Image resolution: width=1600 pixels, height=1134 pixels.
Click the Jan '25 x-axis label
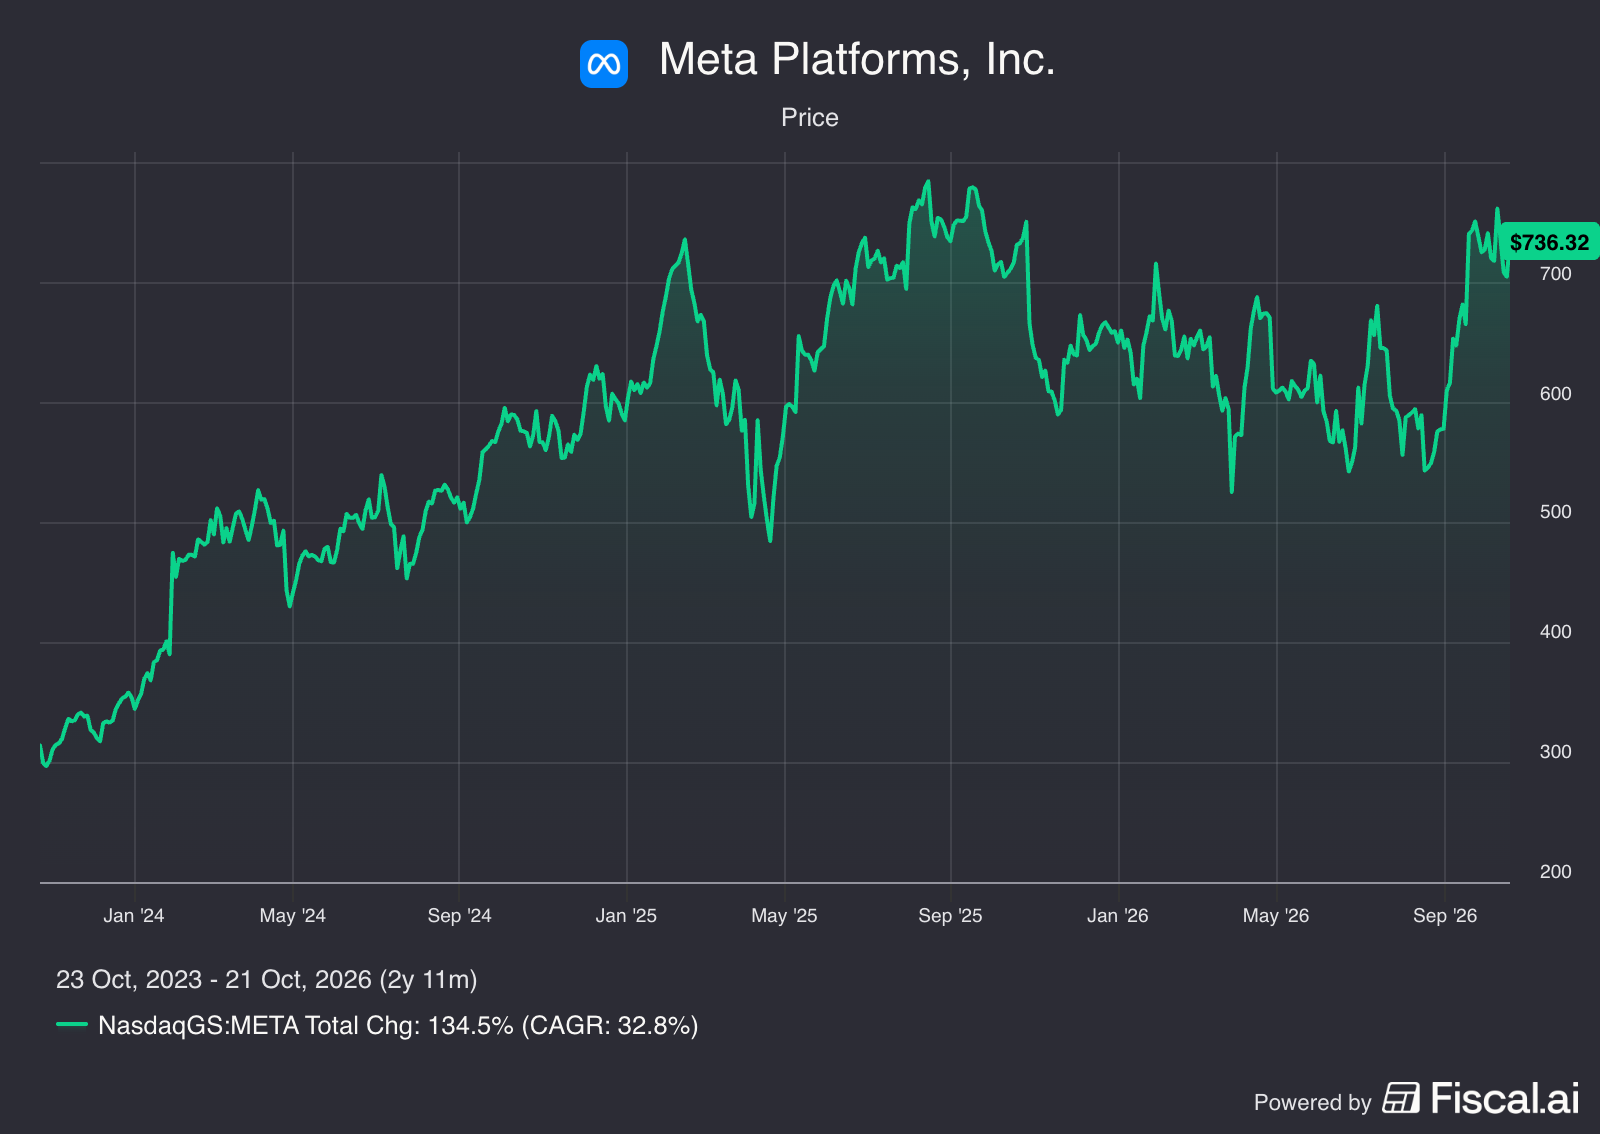pyautogui.click(x=626, y=915)
